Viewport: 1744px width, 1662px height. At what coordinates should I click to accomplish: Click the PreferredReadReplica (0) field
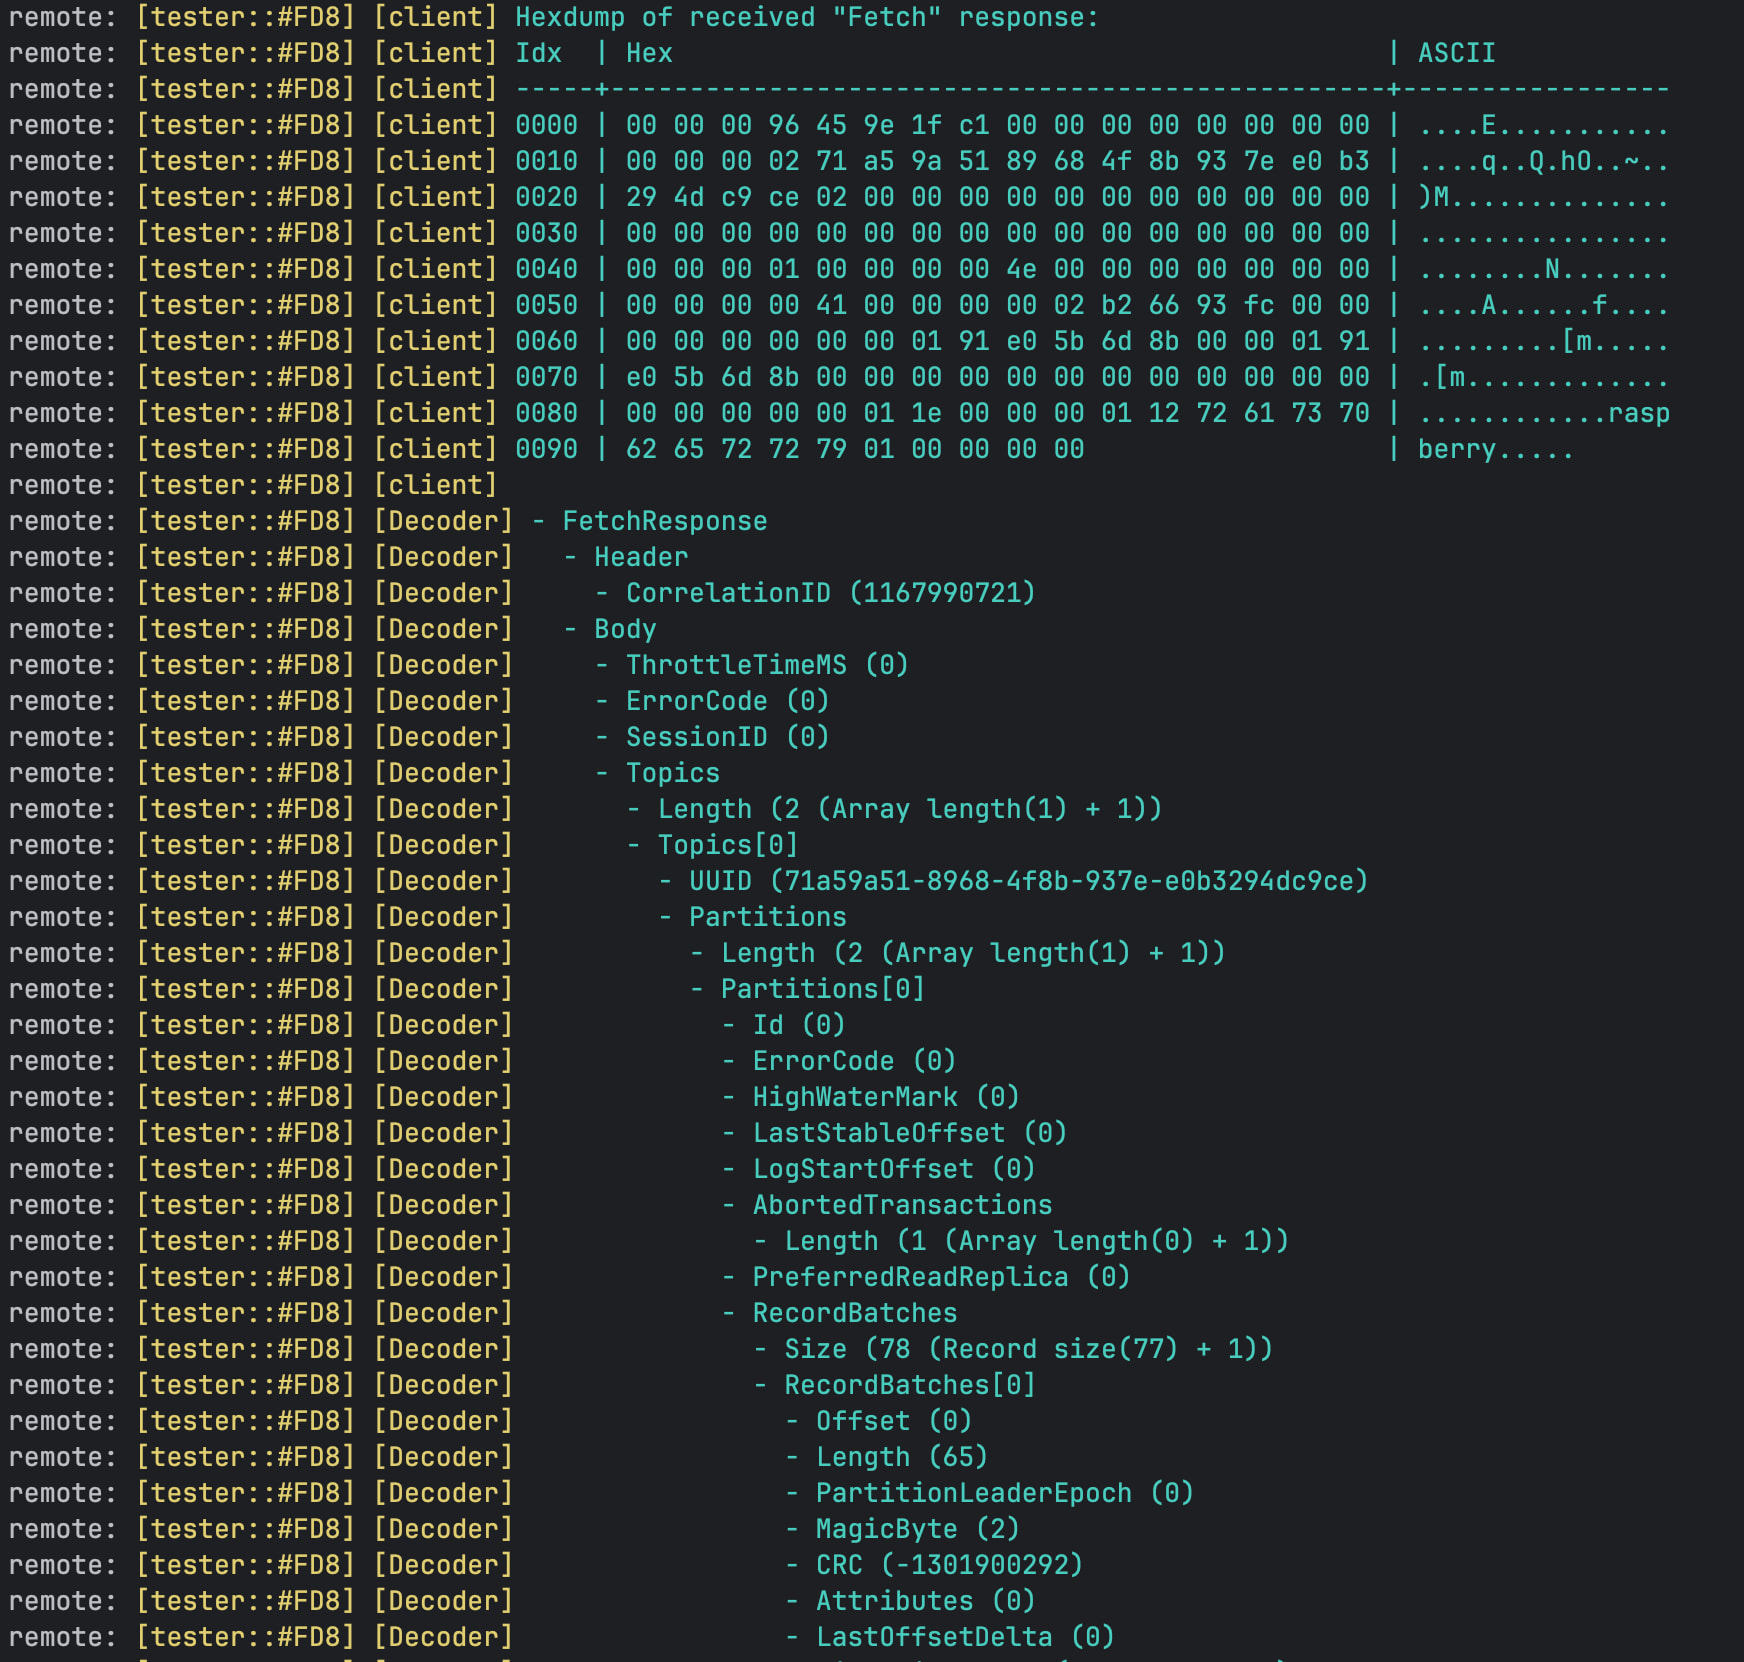point(941,1278)
